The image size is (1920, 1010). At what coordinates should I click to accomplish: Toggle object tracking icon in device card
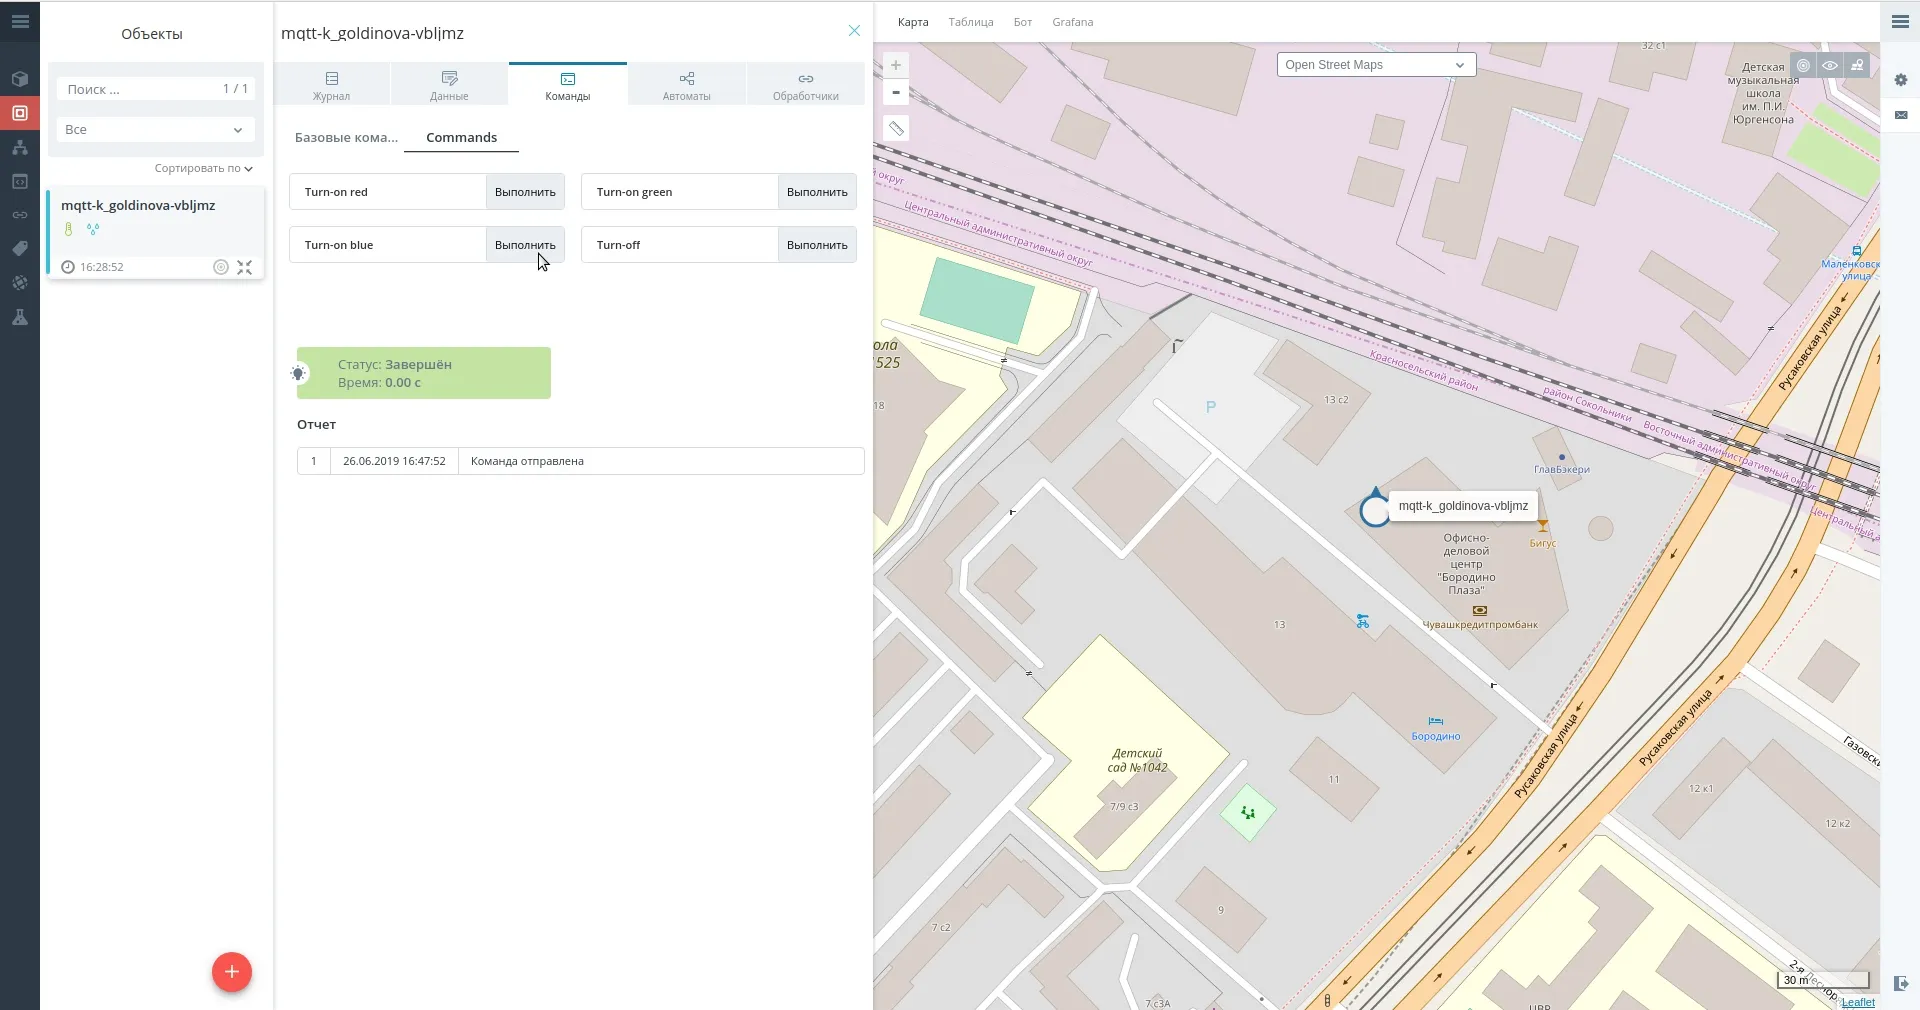click(x=221, y=267)
